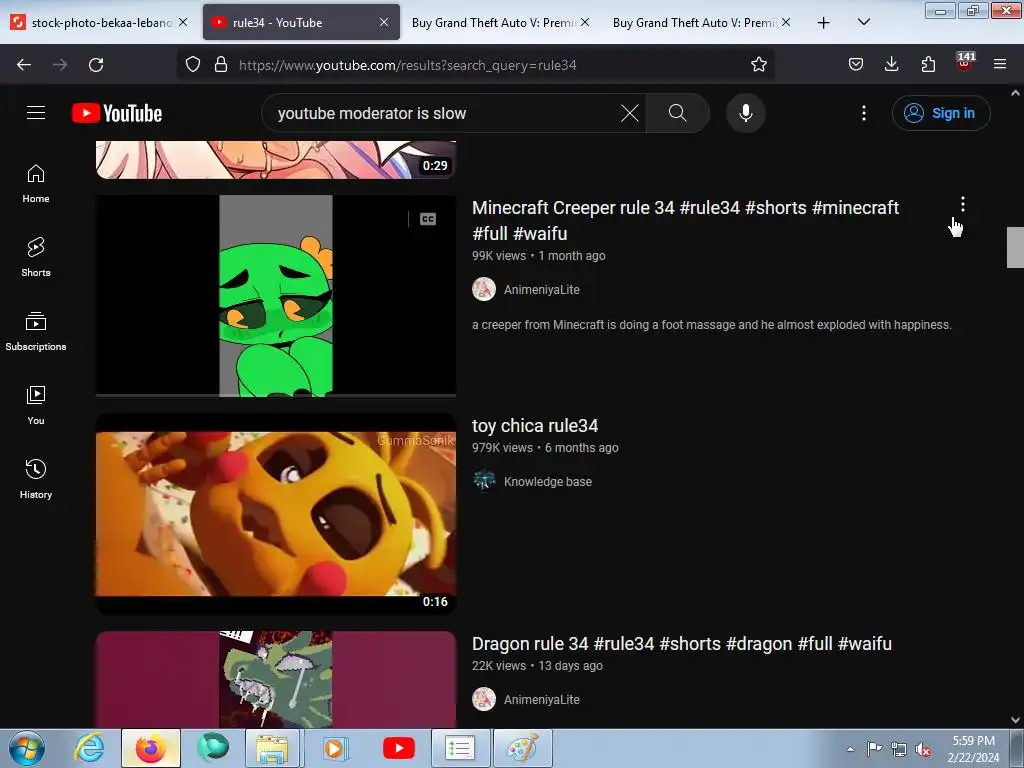The image size is (1024, 768).
Task: Go back with browser back arrow
Action: [24, 65]
